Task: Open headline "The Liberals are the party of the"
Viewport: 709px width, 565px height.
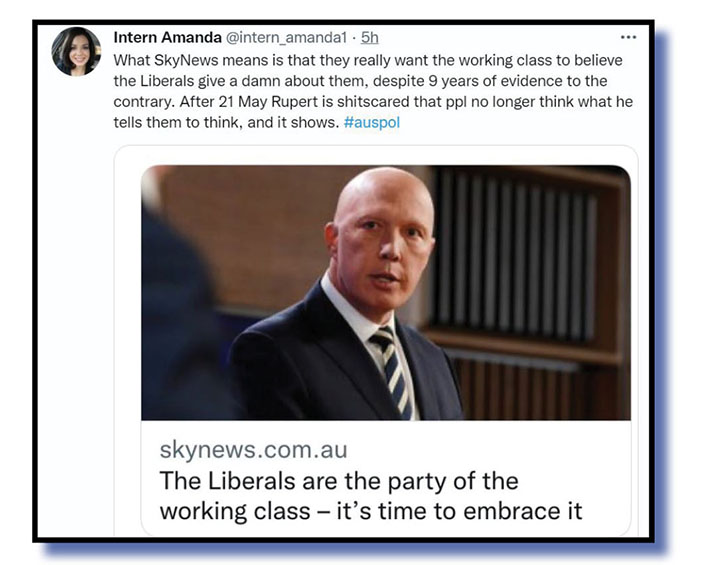Action: point(339,480)
